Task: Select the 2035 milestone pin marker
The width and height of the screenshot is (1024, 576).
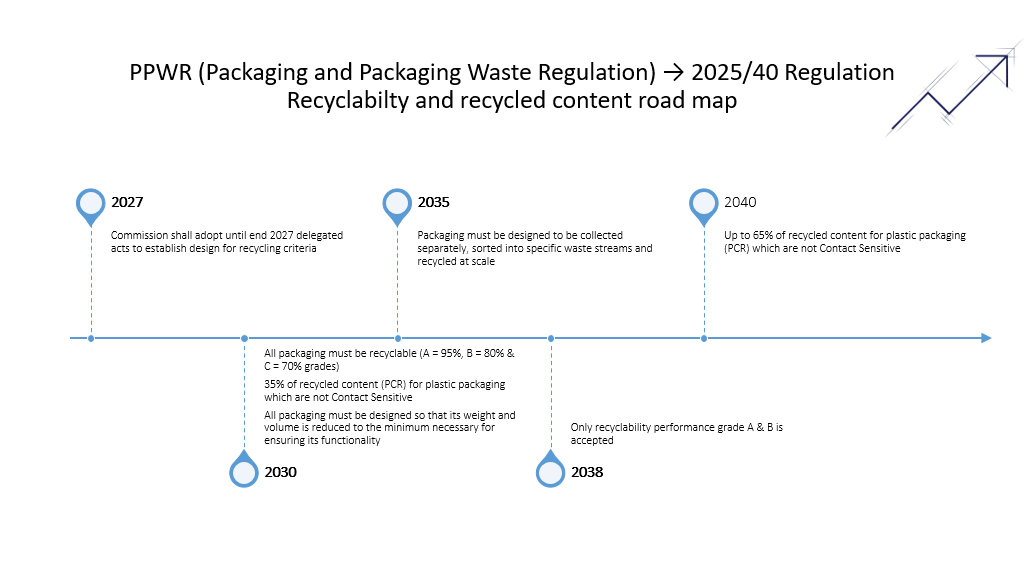Action: pos(398,204)
